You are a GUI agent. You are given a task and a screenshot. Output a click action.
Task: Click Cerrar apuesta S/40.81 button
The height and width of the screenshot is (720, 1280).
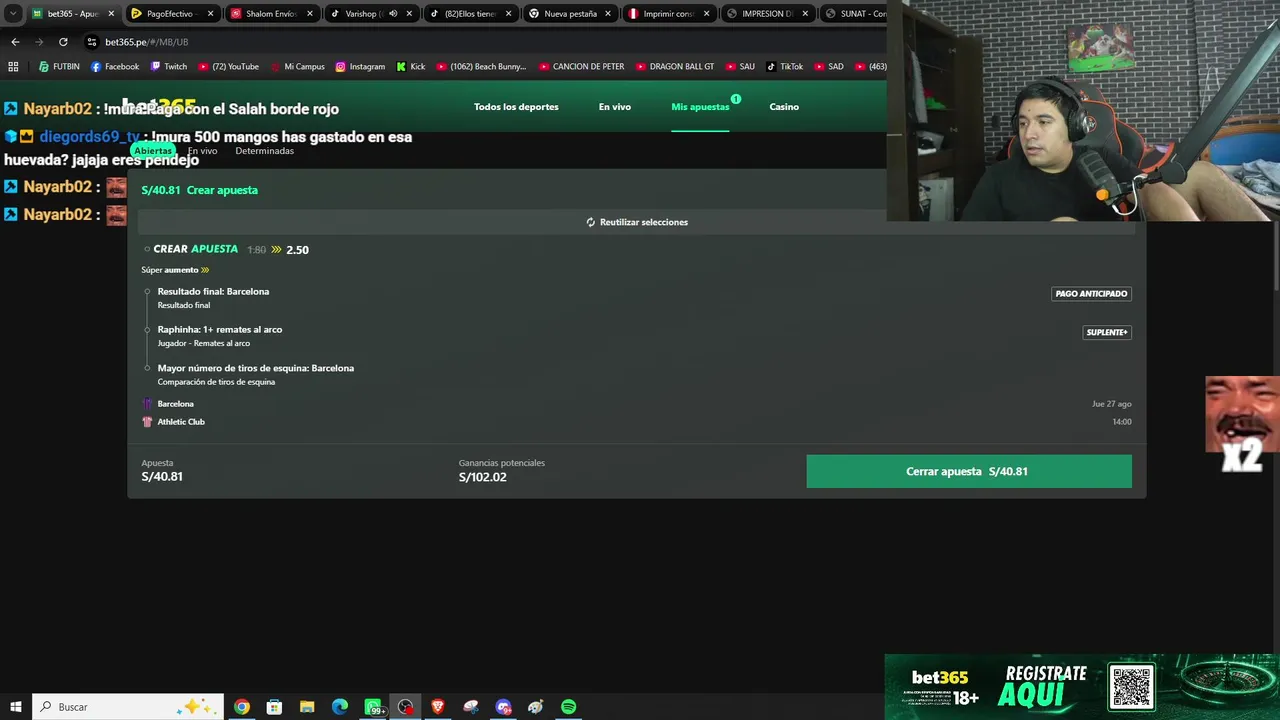(969, 471)
